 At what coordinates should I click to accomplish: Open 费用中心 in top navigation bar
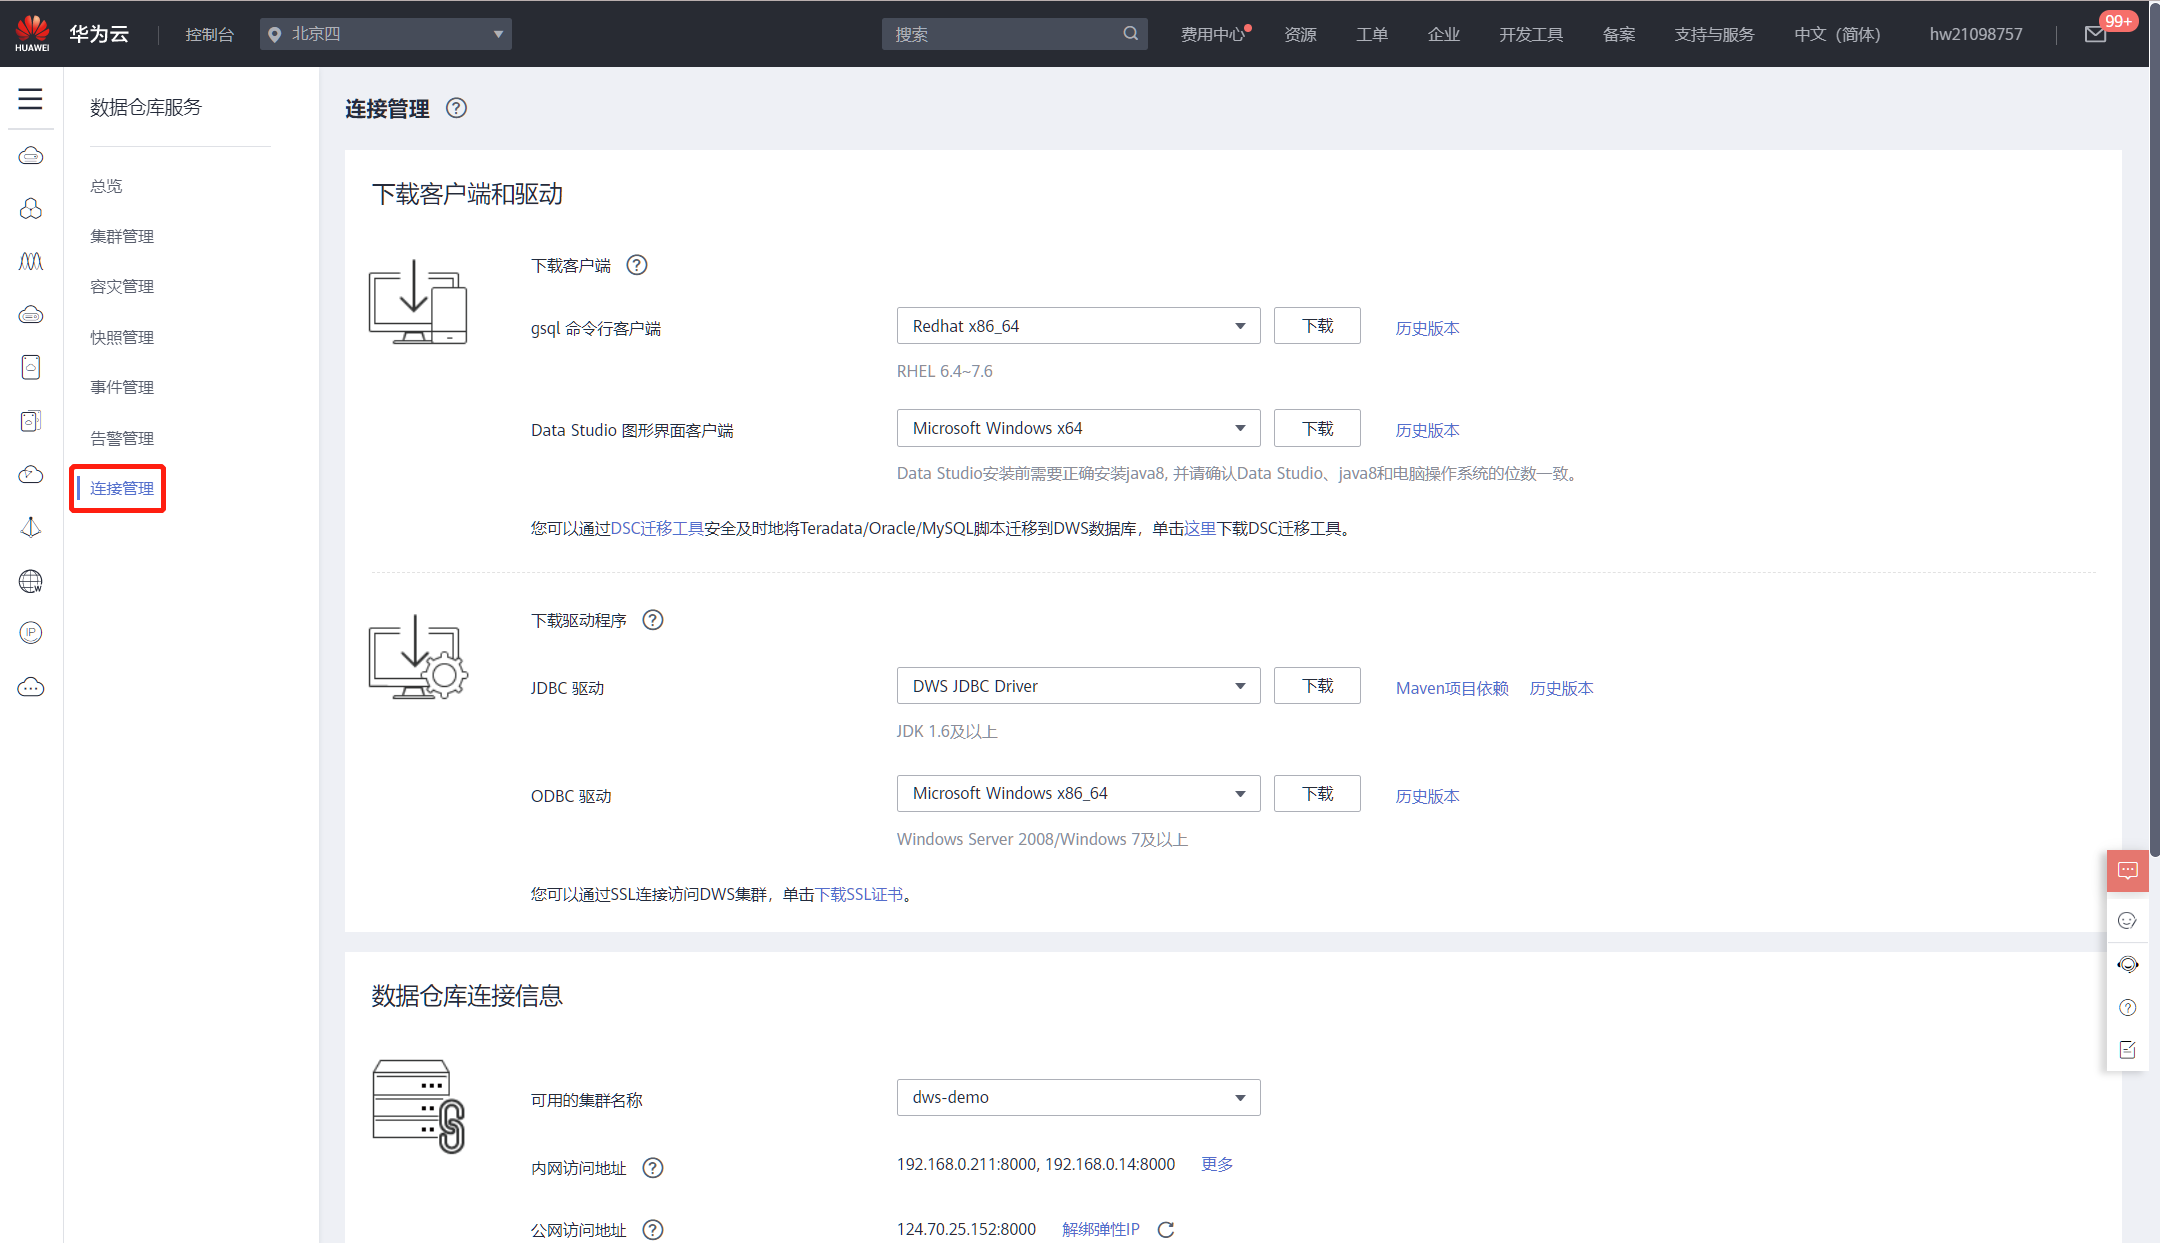(x=1212, y=35)
